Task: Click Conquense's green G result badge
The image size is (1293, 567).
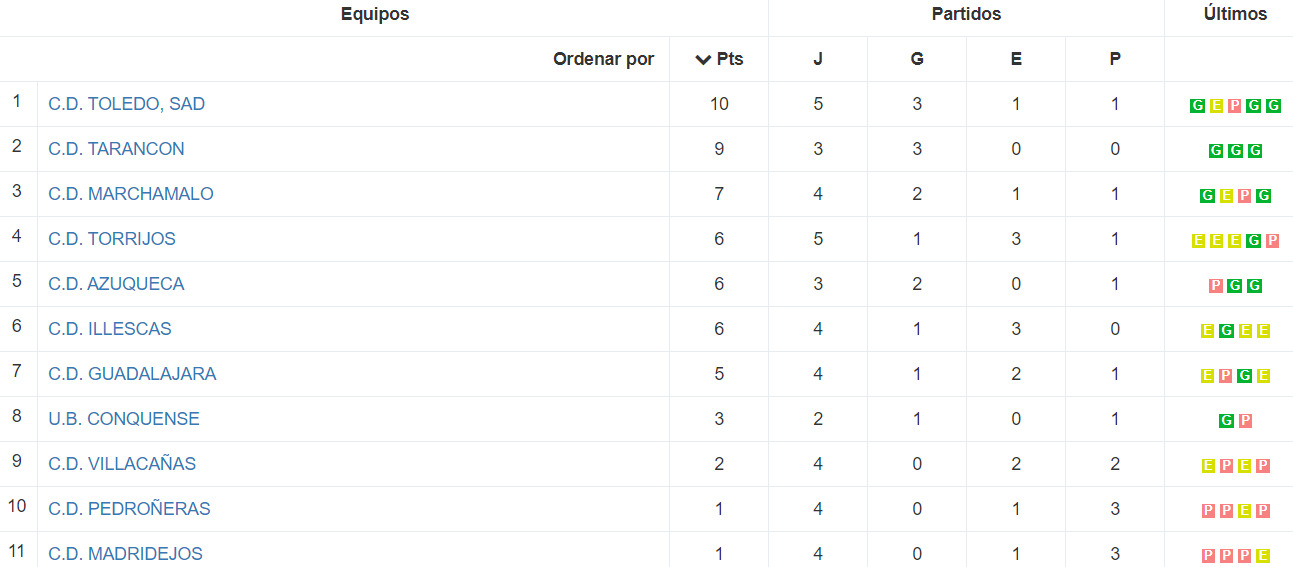Action: [1226, 421]
